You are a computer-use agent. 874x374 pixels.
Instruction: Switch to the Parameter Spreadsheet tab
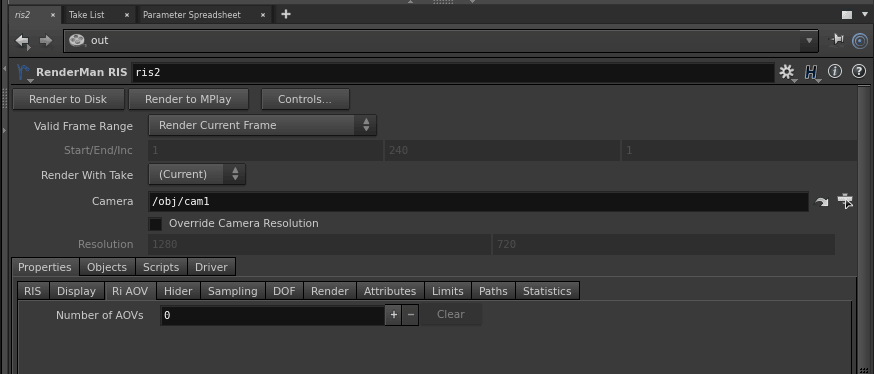192,15
